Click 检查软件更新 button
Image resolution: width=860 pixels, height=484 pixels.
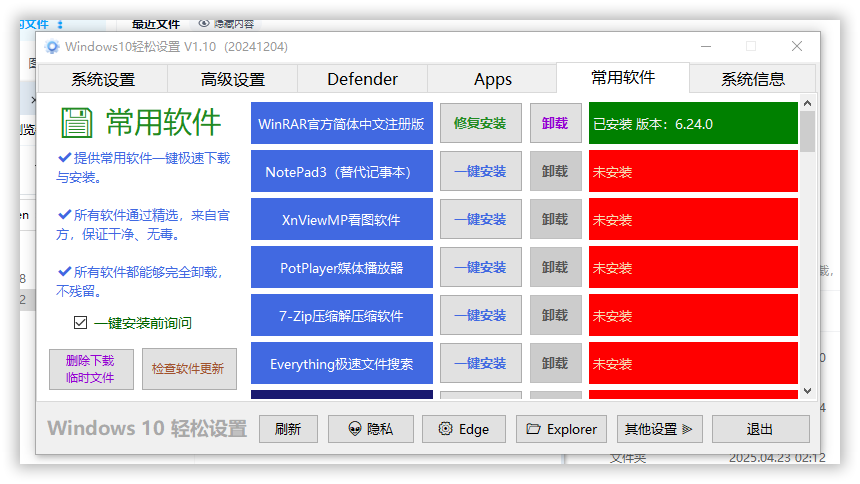[x=189, y=369]
